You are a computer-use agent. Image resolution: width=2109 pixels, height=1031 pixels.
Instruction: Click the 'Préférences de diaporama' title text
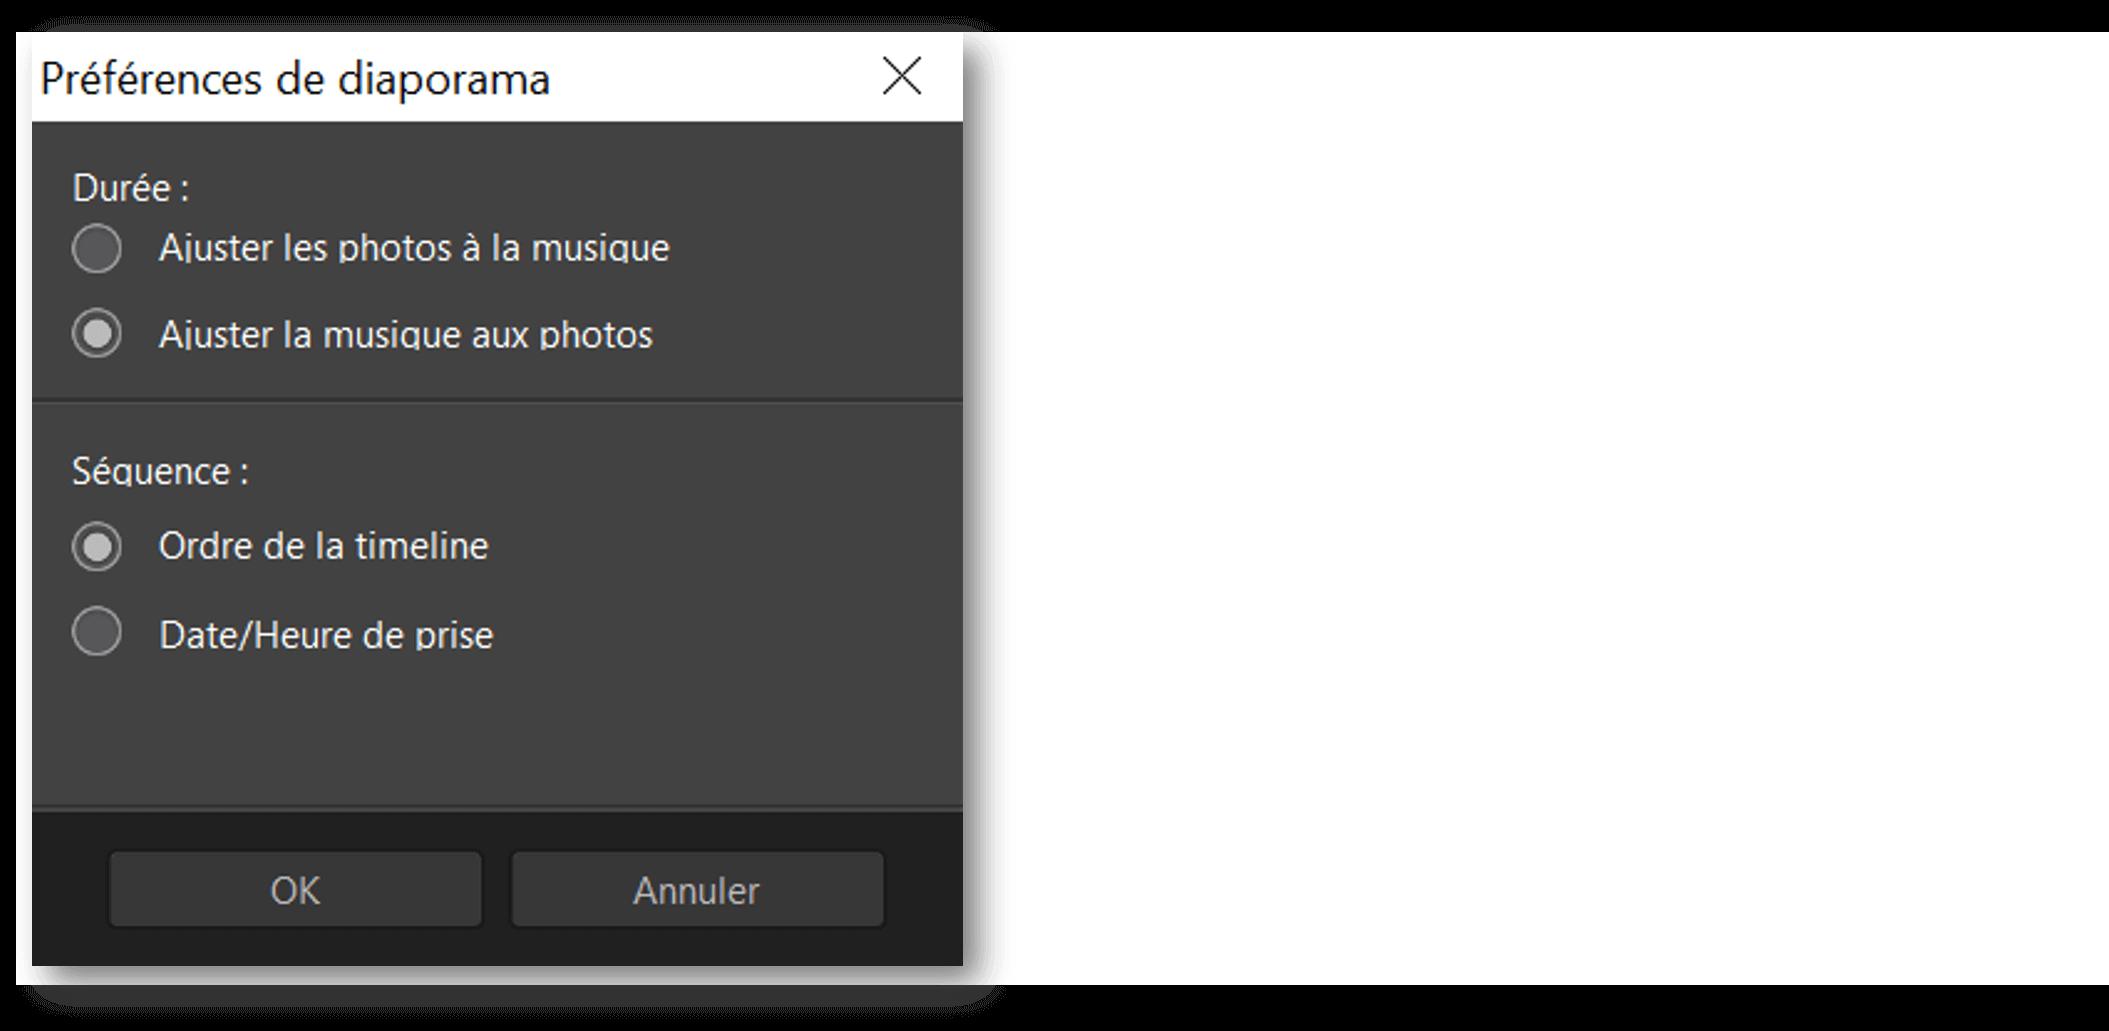click(295, 79)
